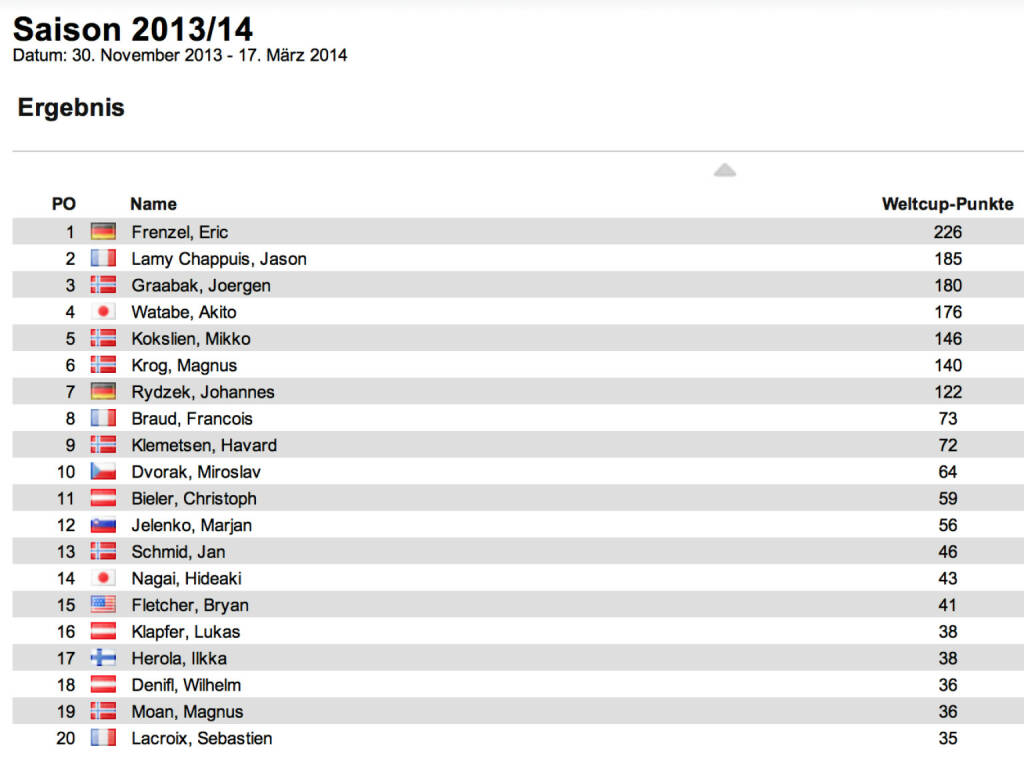Image resolution: width=1024 pixels, height=760 pixels.
Task: Open the athlete entry Rydzek, Johannes
Action: 203,392
